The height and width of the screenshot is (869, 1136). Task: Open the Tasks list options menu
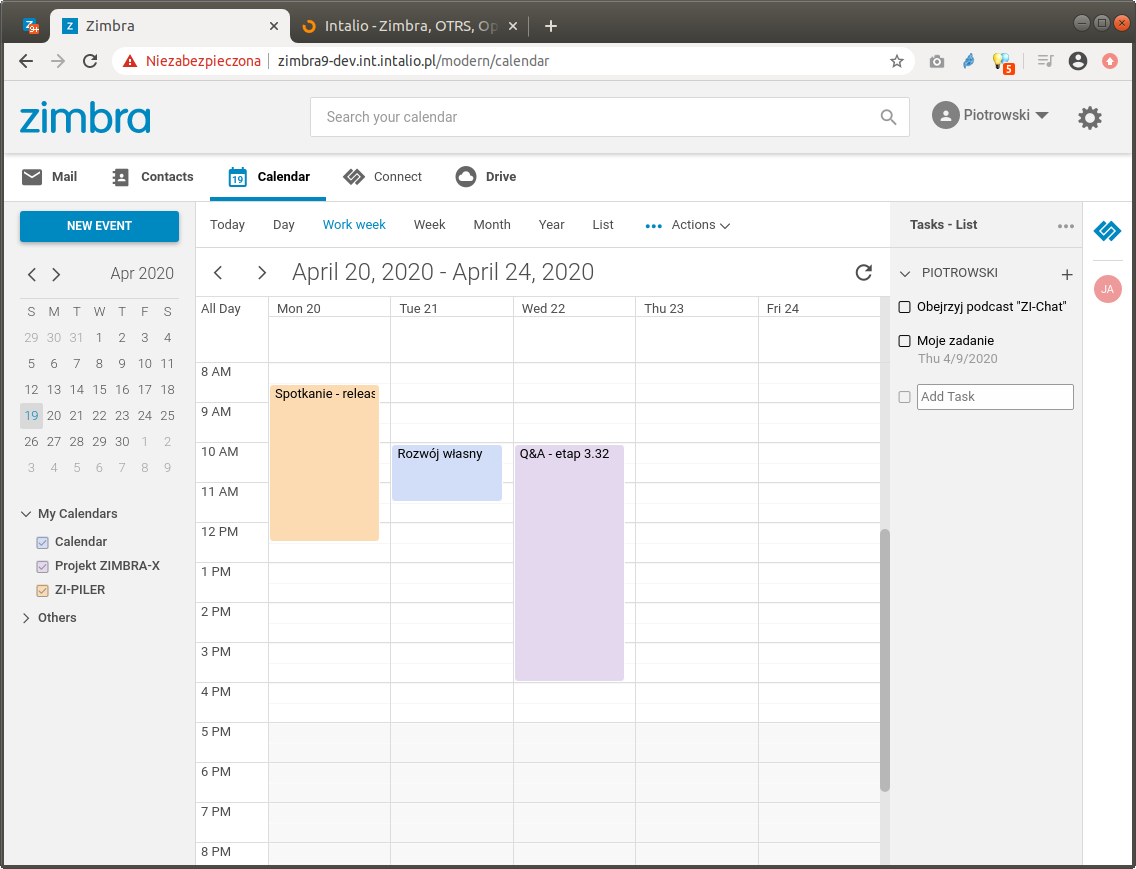1065,225
